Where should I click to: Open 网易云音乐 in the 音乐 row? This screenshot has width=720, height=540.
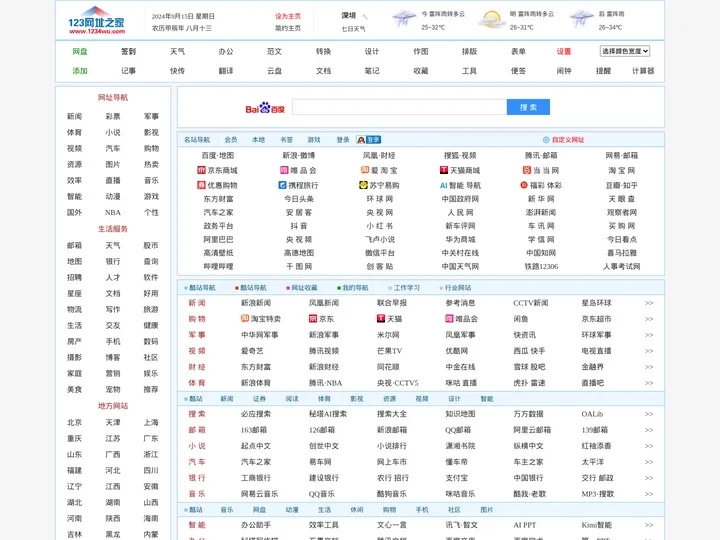click(x=259, y=494)
